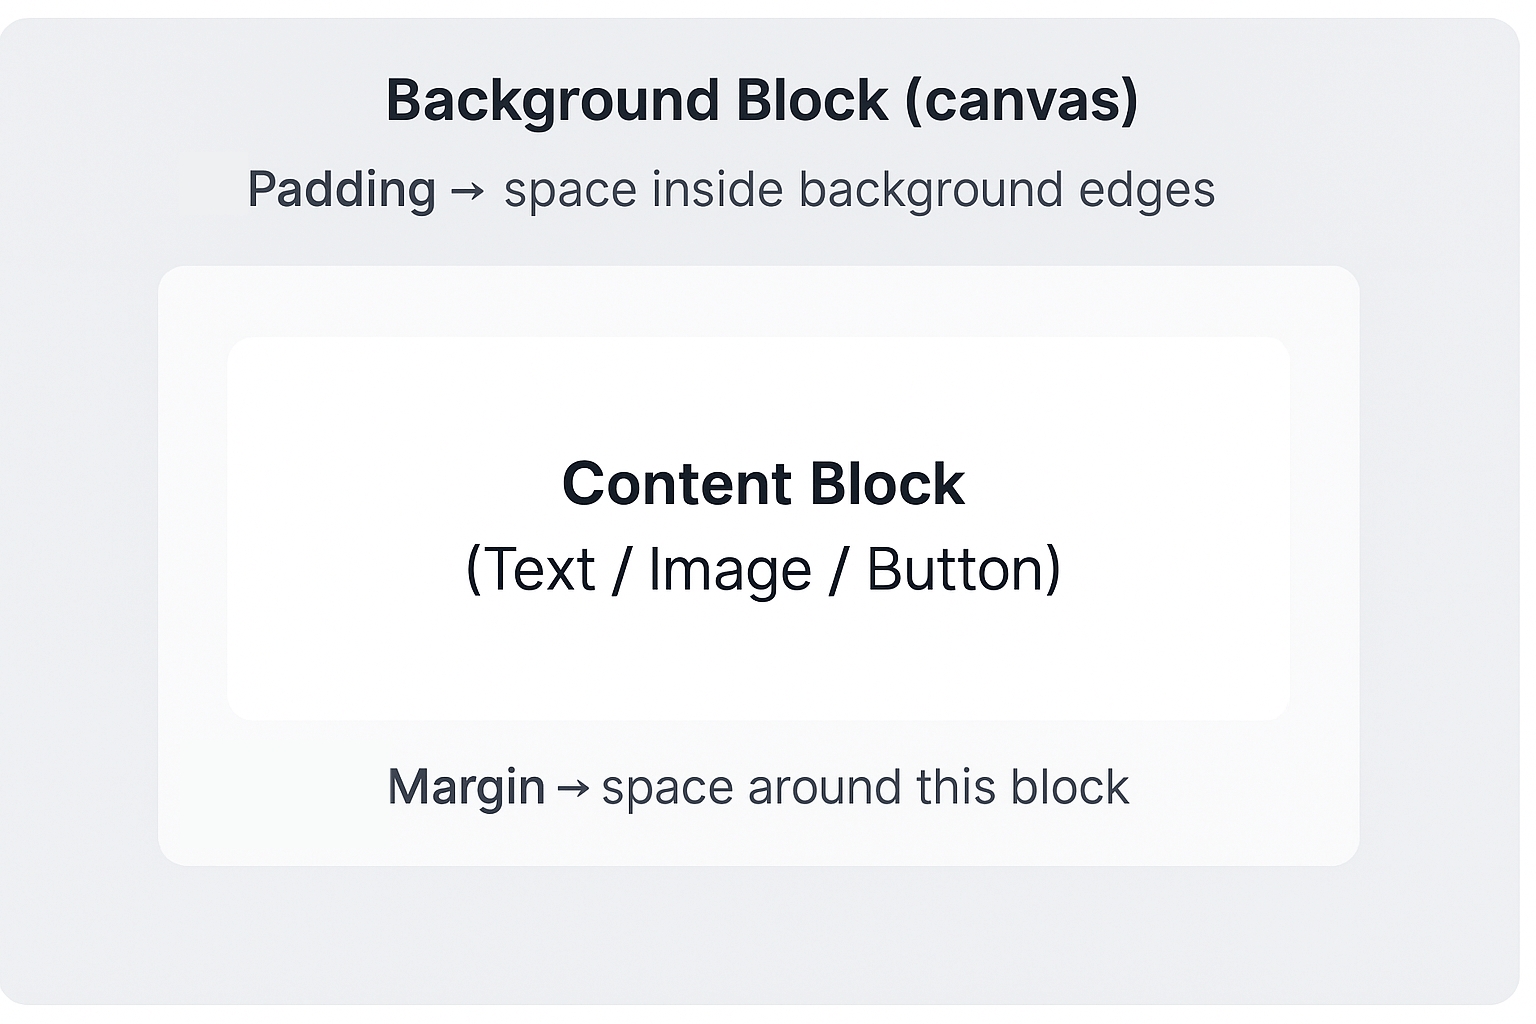Click the bold Margin label
The height and width of the screenshot is (1024, 1536).
466,788
